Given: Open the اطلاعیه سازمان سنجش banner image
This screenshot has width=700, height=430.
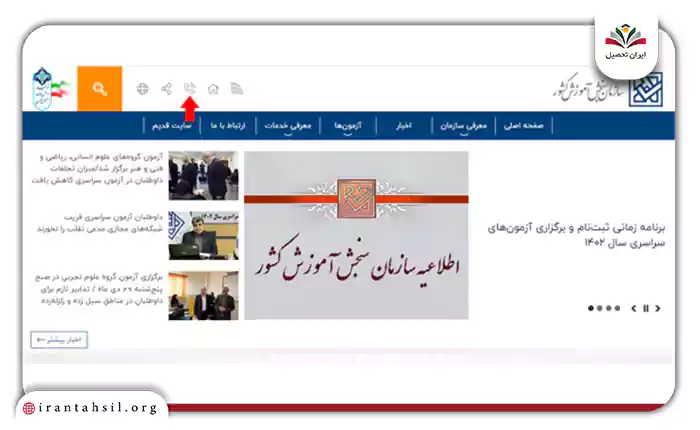Looking at the screenshot, I should (x=356, y=235).
